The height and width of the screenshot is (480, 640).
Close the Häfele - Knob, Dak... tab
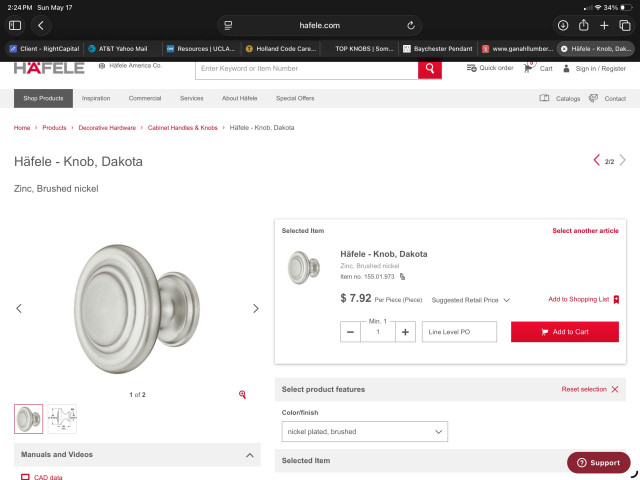tap(564, 49)
